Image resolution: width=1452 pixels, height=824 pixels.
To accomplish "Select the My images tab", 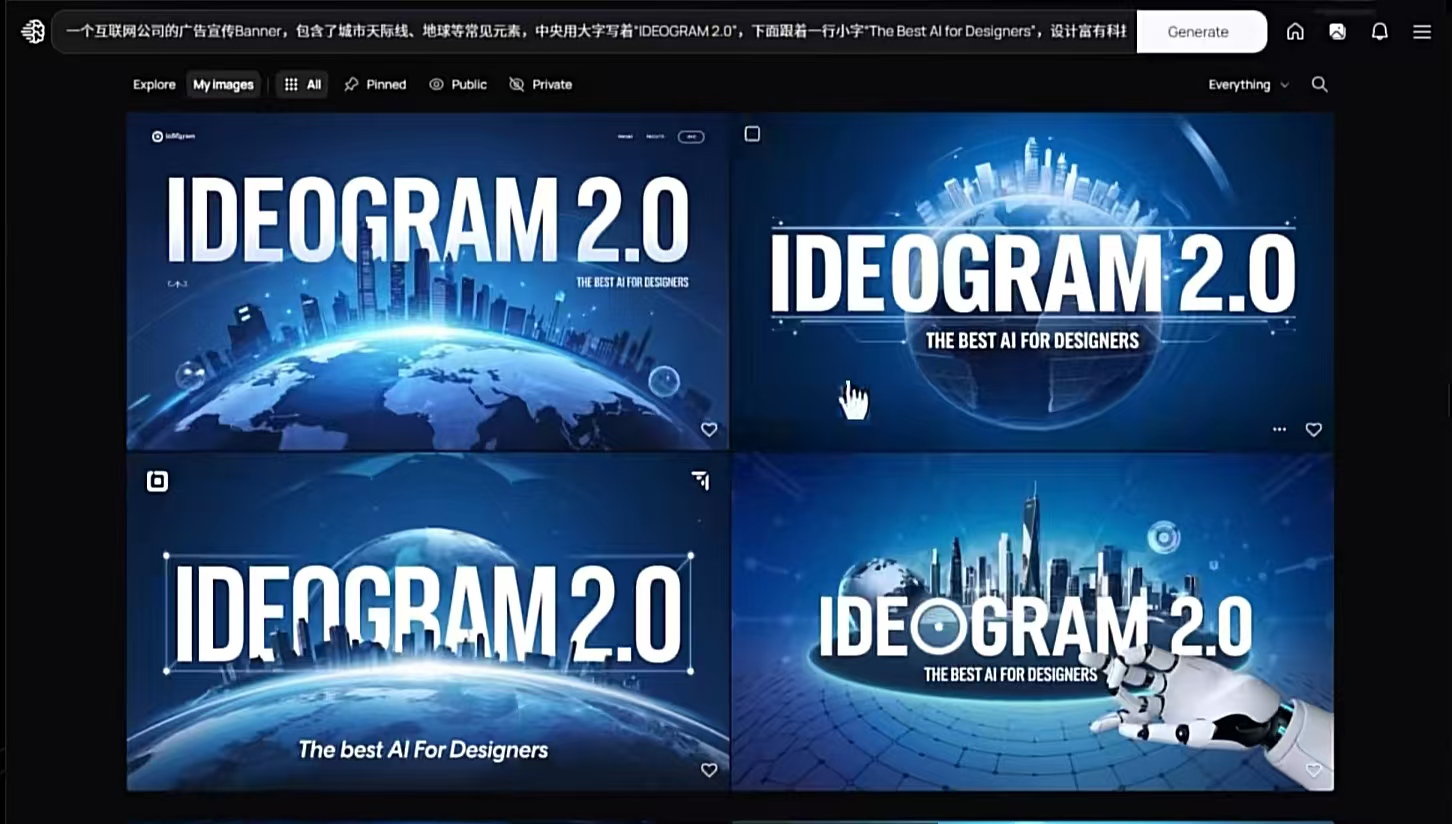I will point(223,85).
